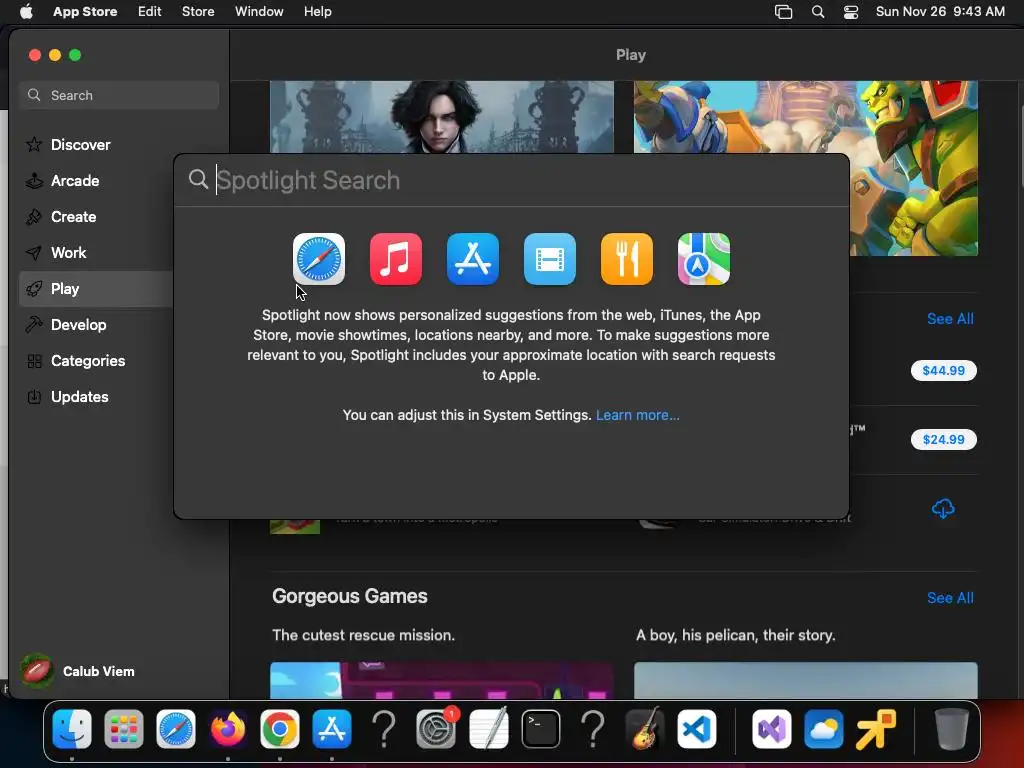This screenshot has height=768, width=1024.
Task: Click the App Store sidebar Search field
Action: [x=119, y=95]
